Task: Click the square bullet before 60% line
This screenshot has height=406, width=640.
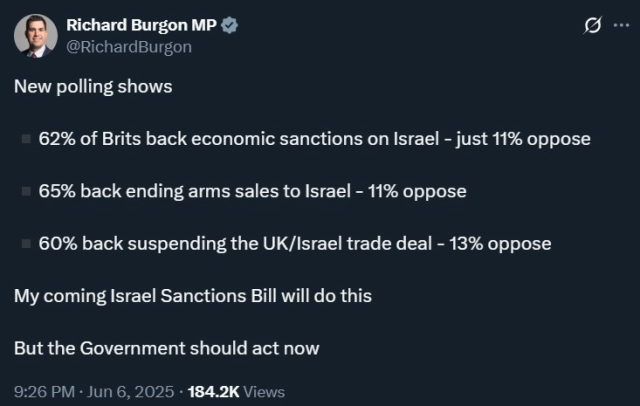Action: (26, 244)
